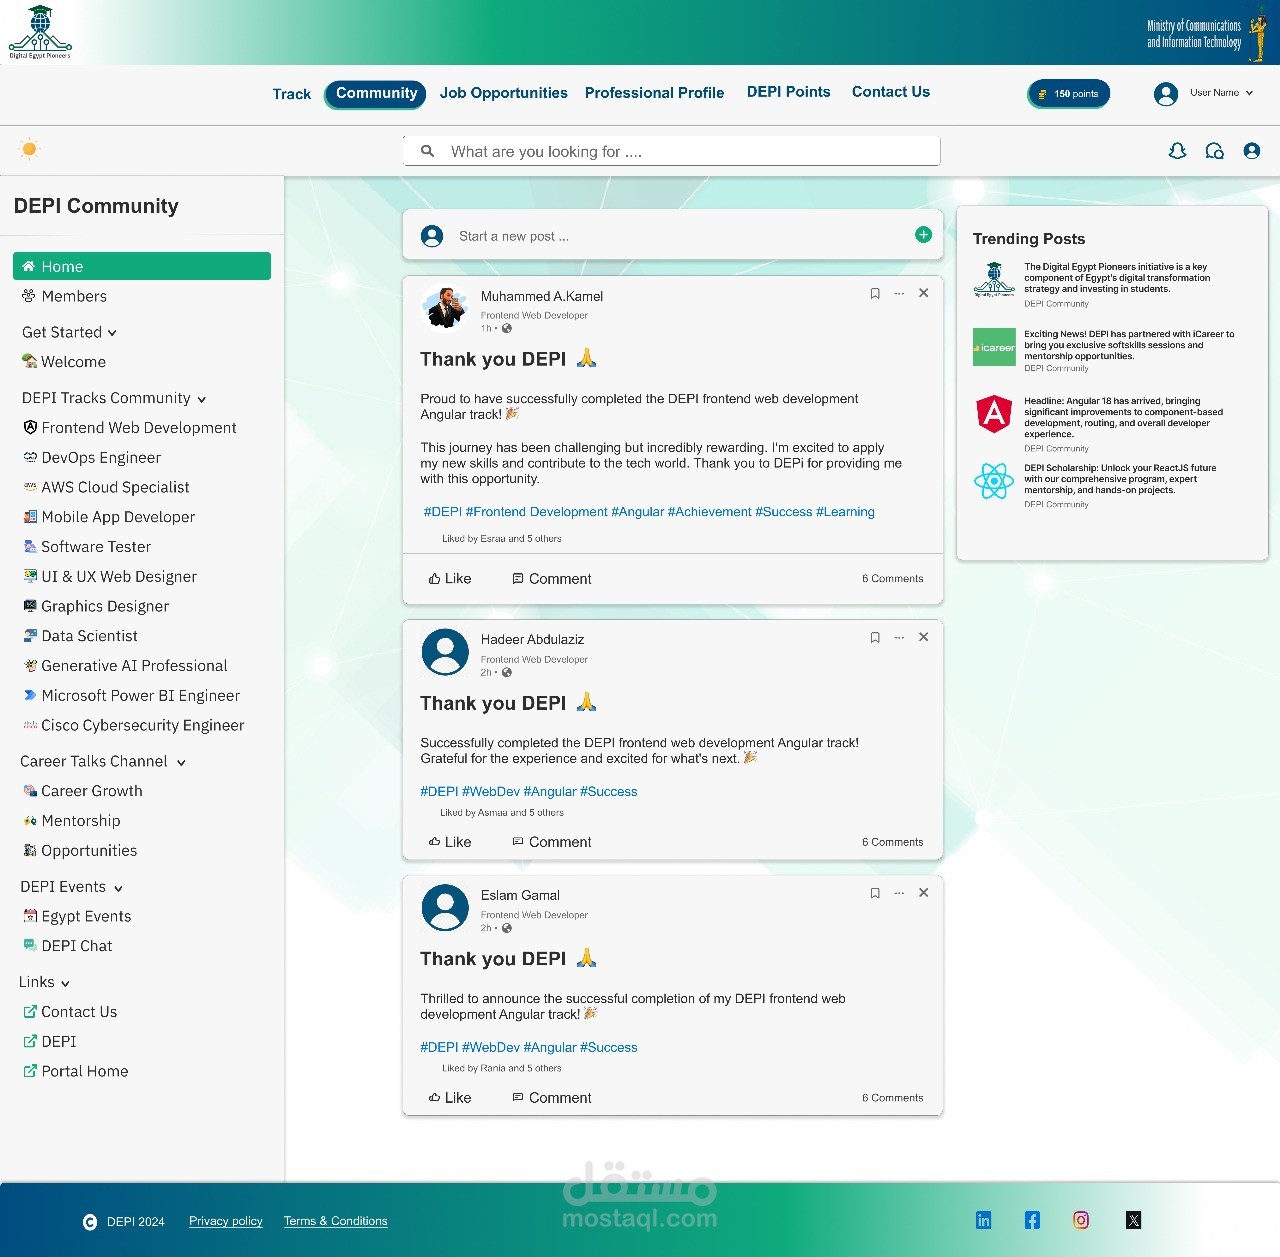Viewport: 1280px width, 1257px height.
Task: Open X (Twitter) icon in footer
Action: coord(1133,1220)
